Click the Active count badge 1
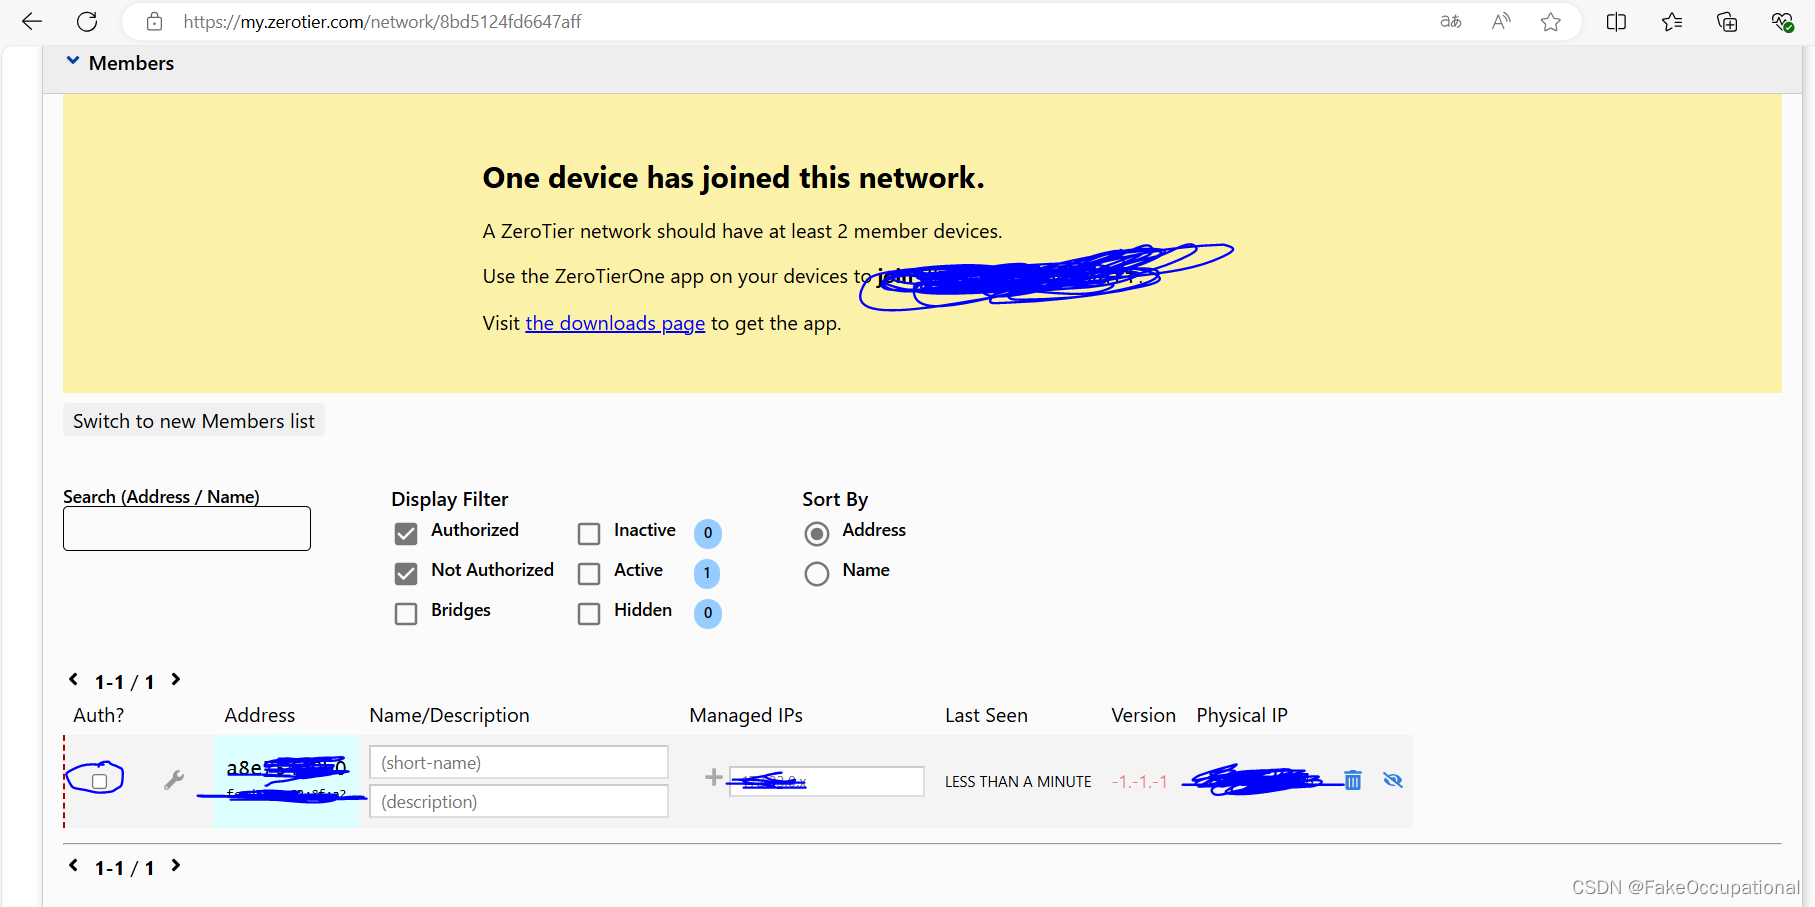 tap(707, 573)
